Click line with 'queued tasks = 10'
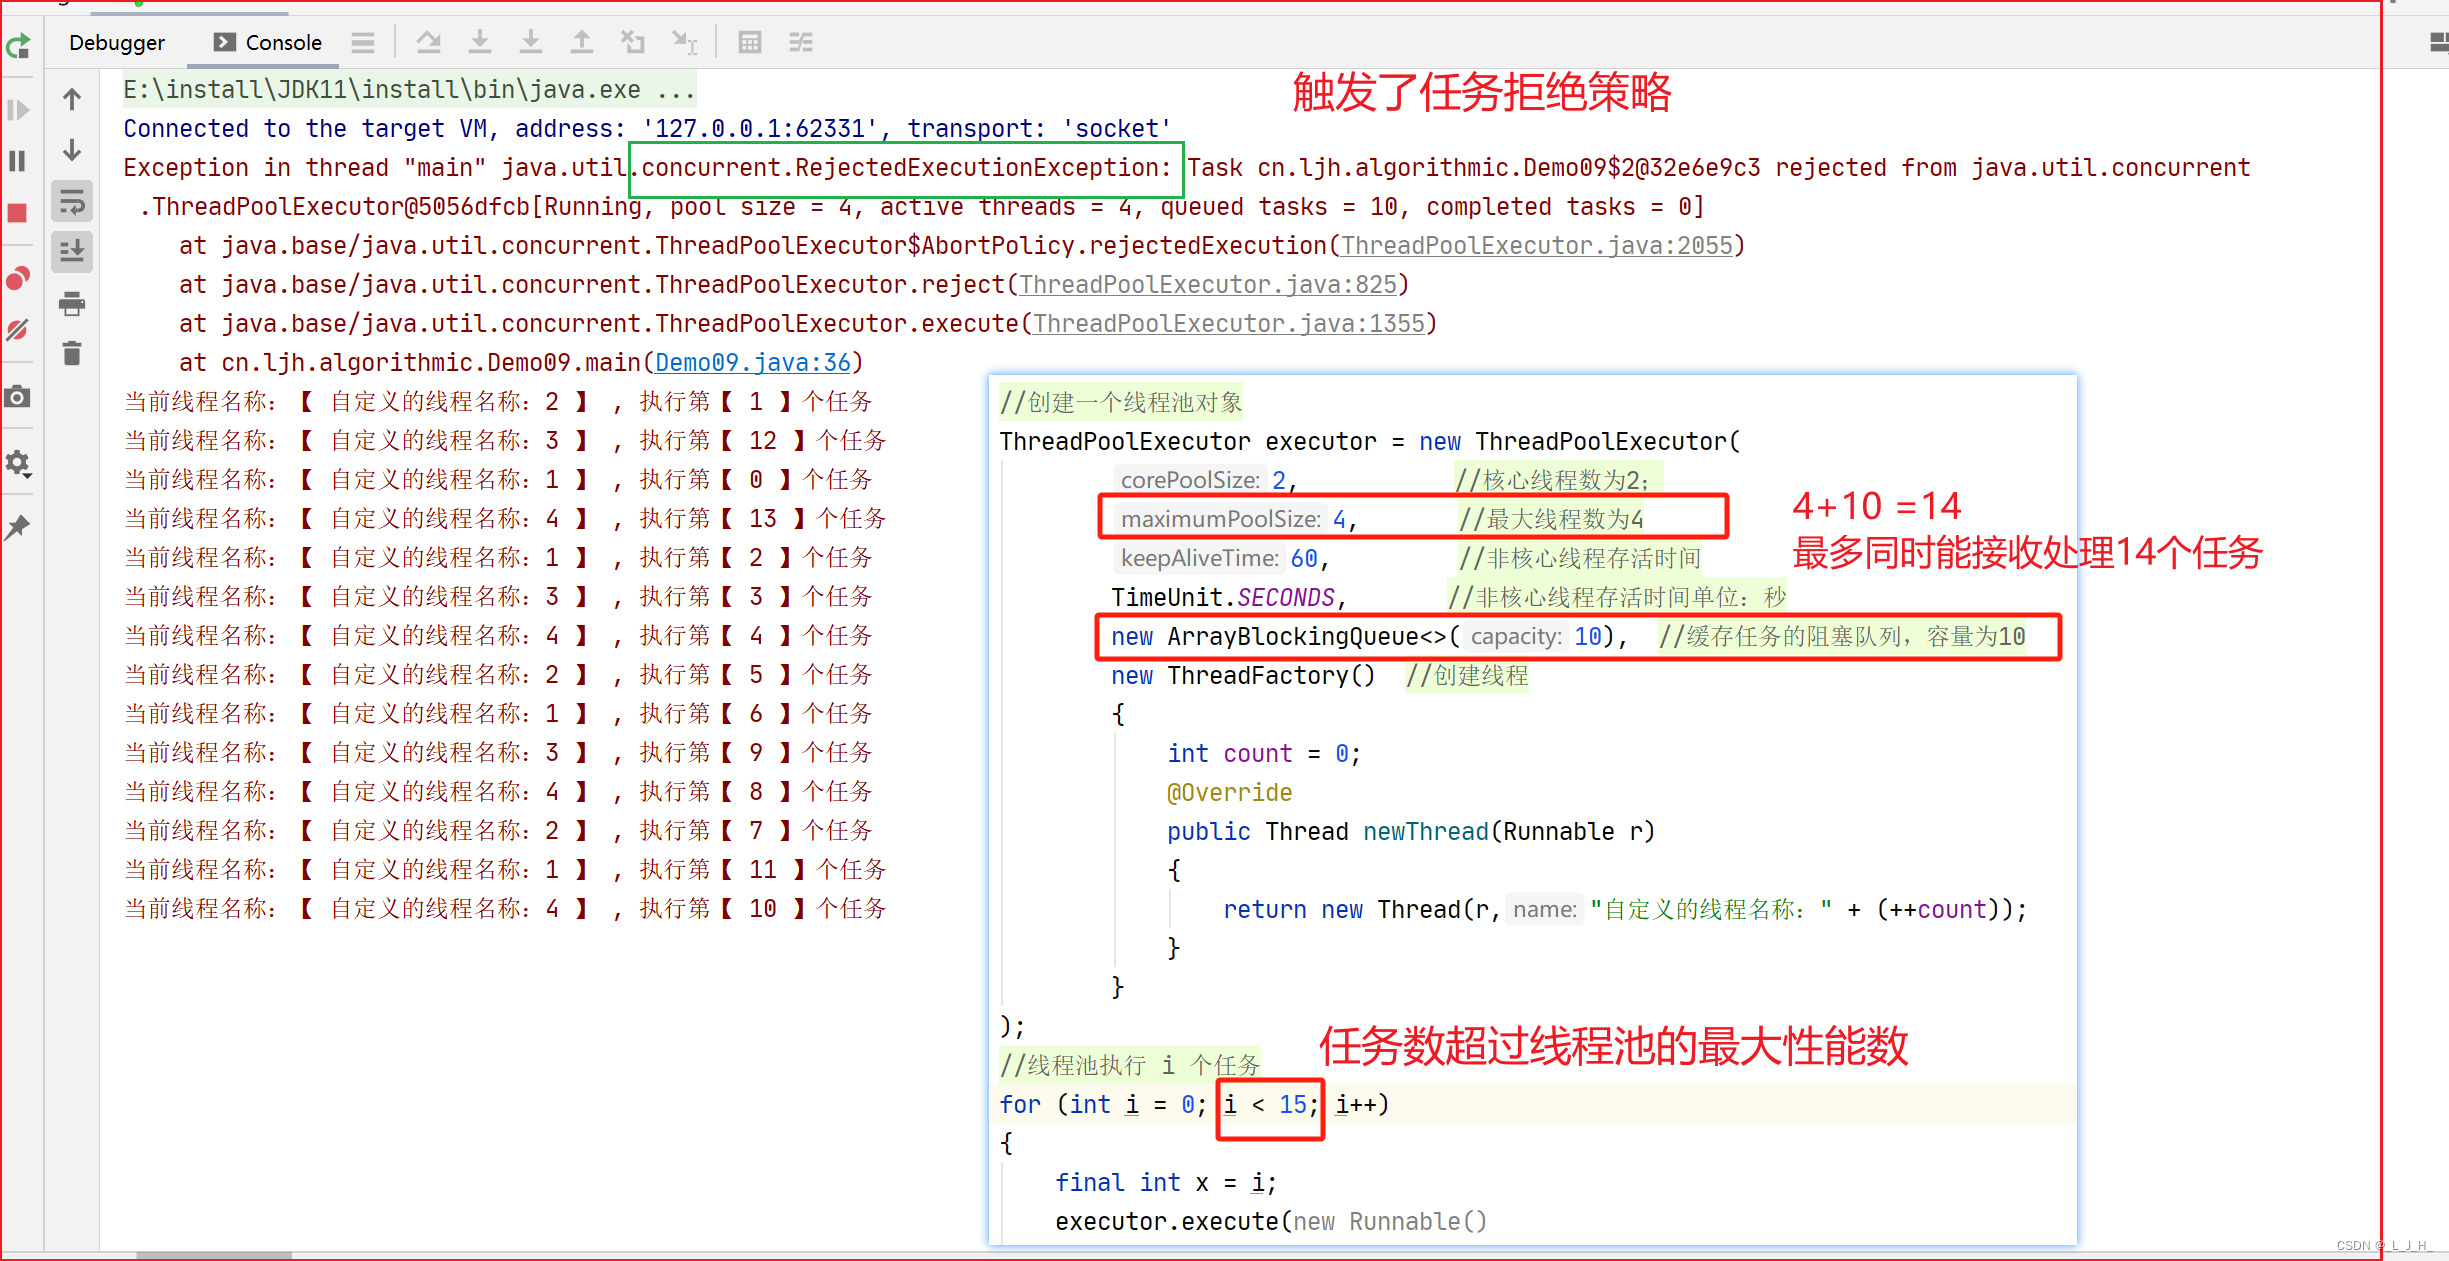 [x=920, y=207]
